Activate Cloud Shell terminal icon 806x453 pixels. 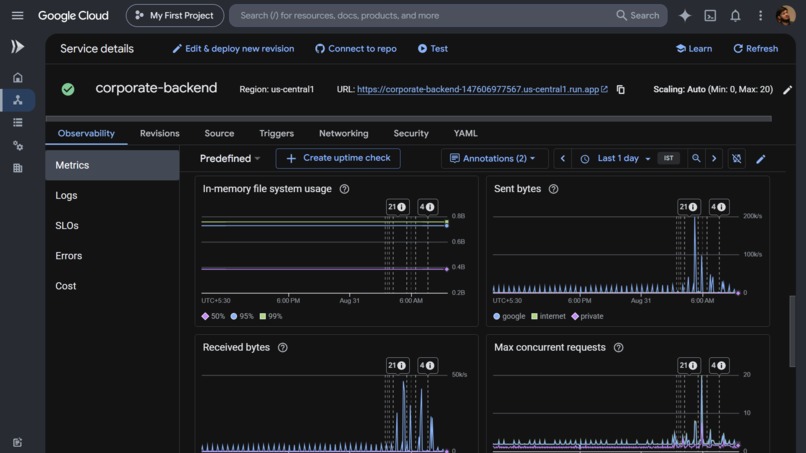coord(710,15)
